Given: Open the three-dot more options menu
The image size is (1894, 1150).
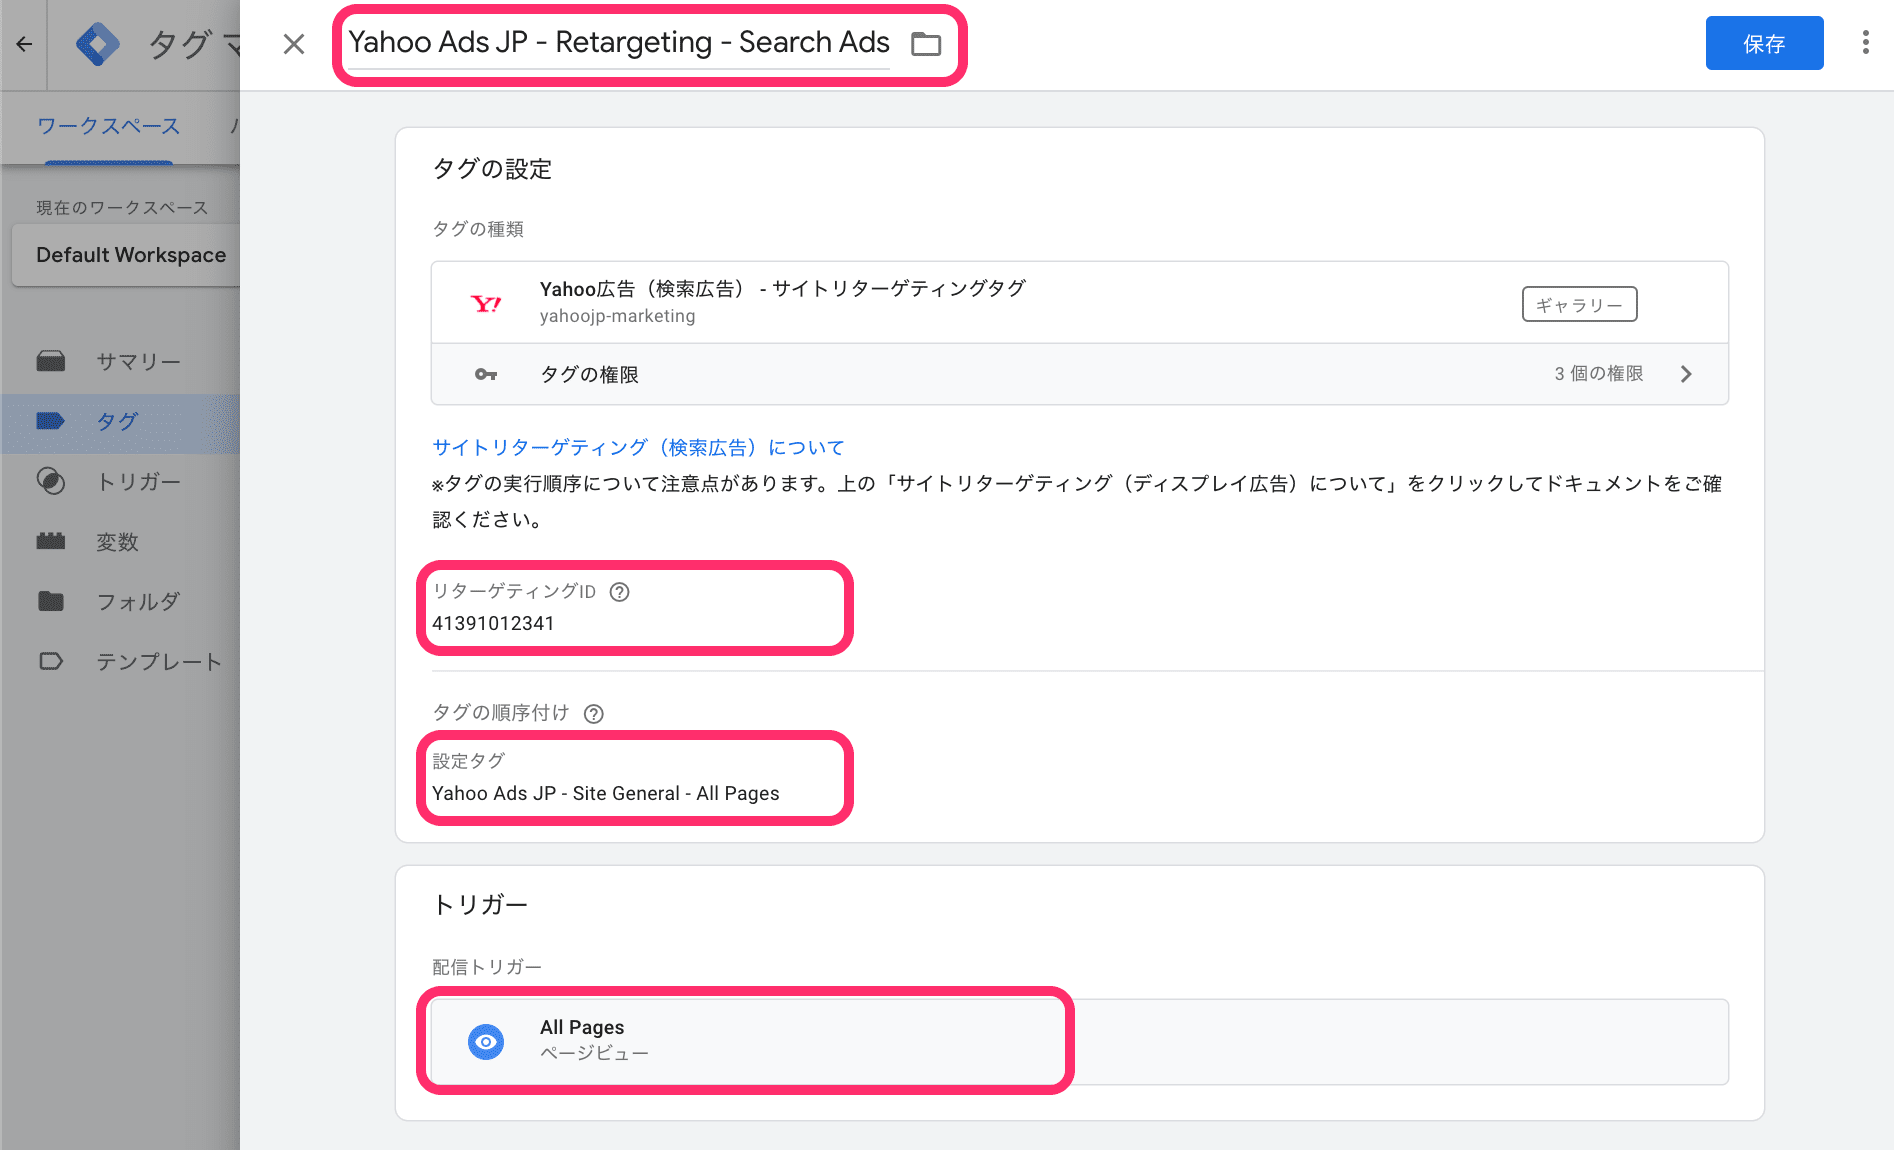Looking at the screenshot, I should click(x=1865, y=43).
